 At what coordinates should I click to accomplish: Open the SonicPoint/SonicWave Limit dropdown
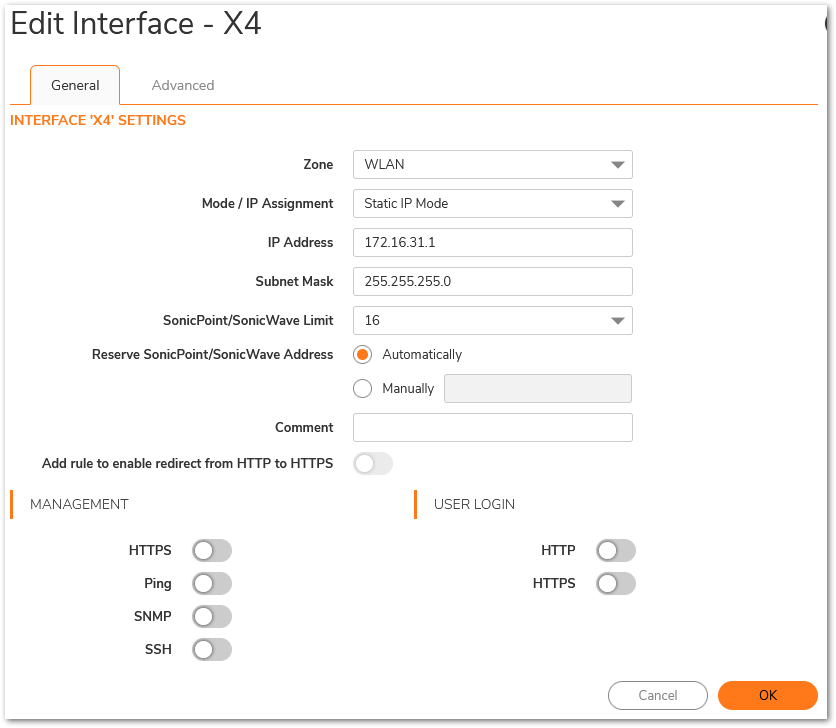[492, 321]
